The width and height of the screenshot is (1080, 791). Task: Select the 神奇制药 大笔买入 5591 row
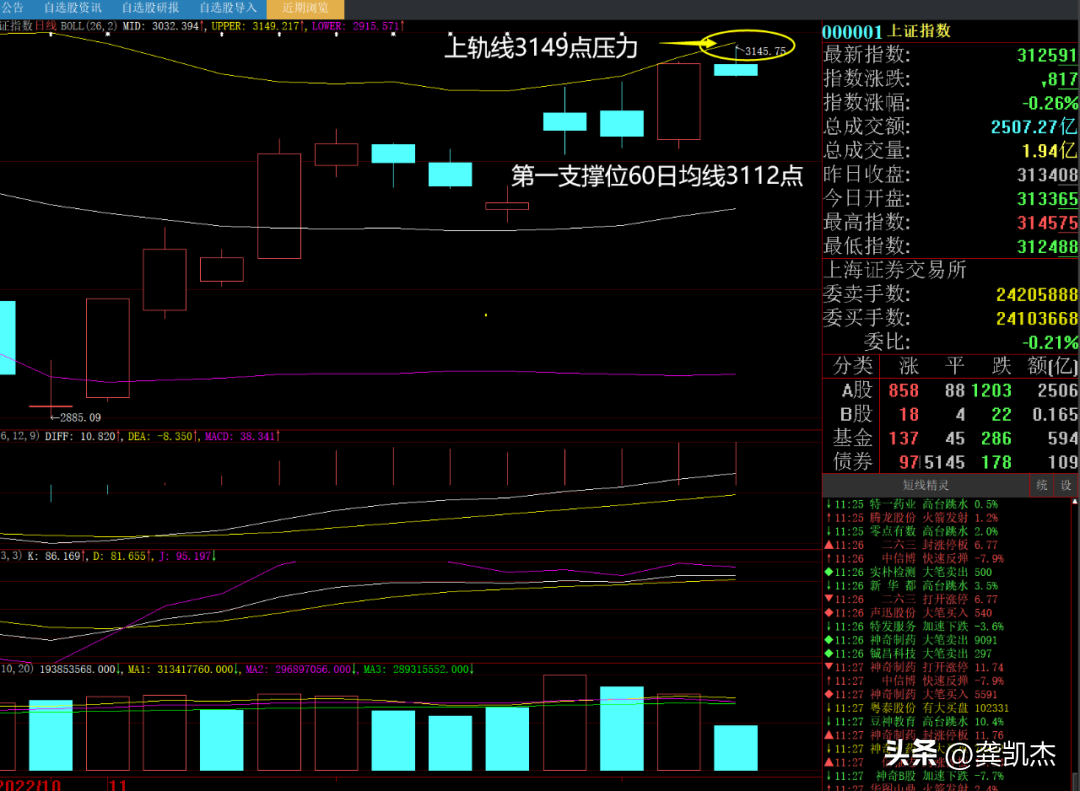946,695
